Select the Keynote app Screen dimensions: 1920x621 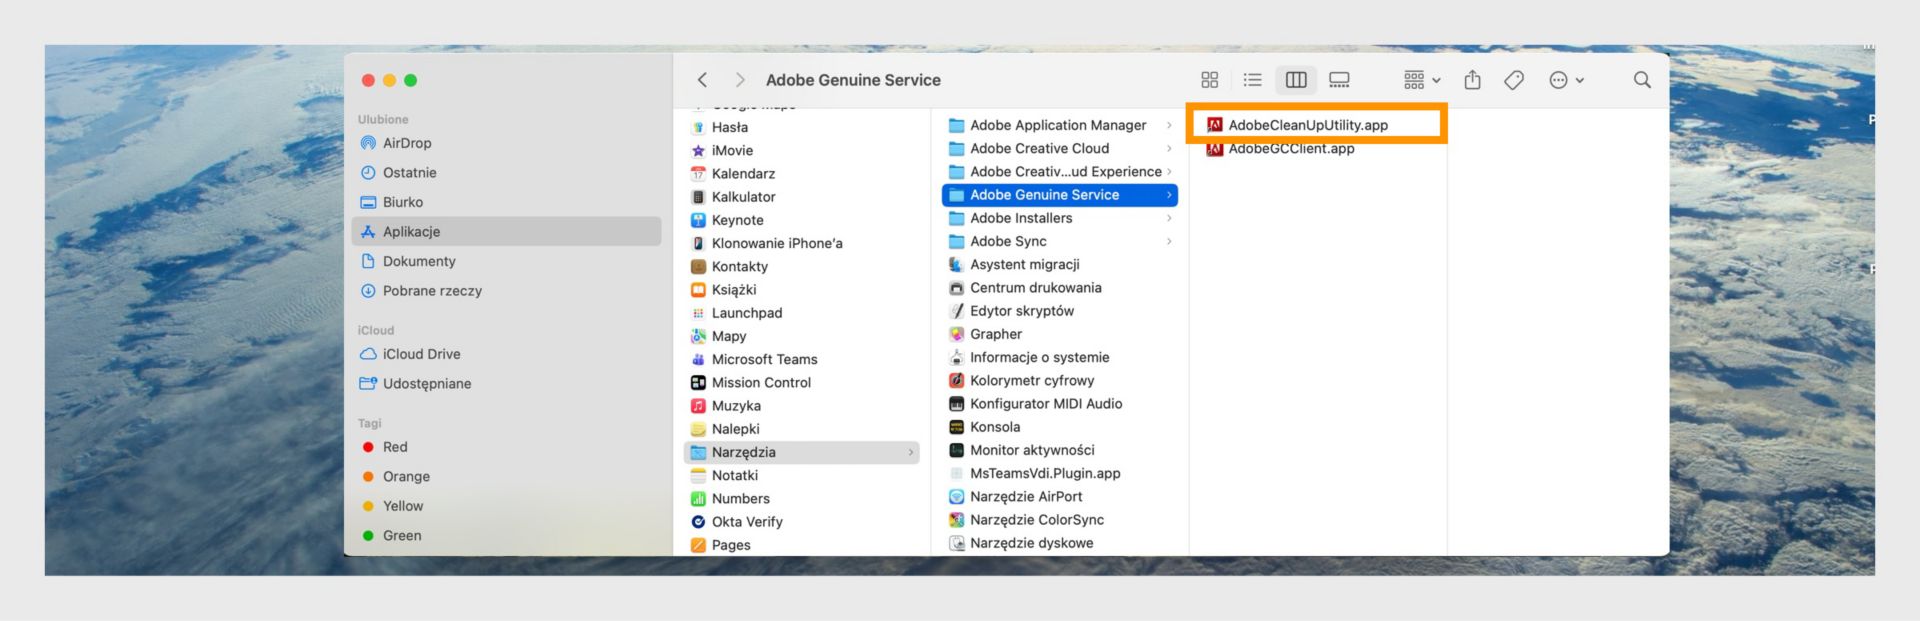click(x=802, y=220)
